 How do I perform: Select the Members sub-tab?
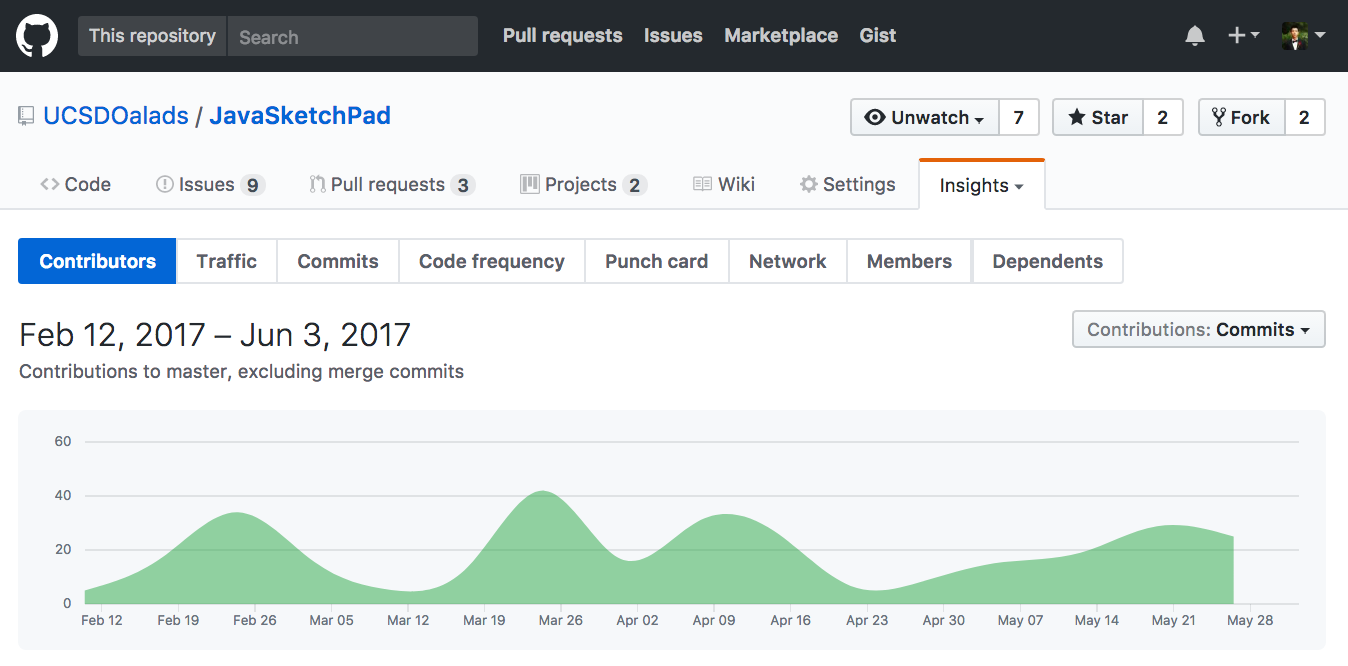tap(909, 261)
